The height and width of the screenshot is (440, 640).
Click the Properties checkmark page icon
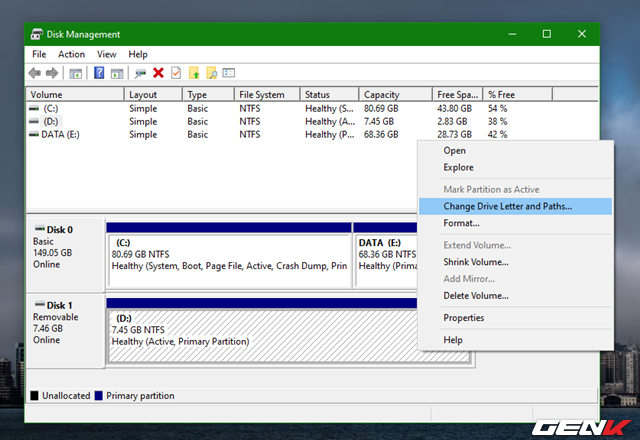click(176, 73)
